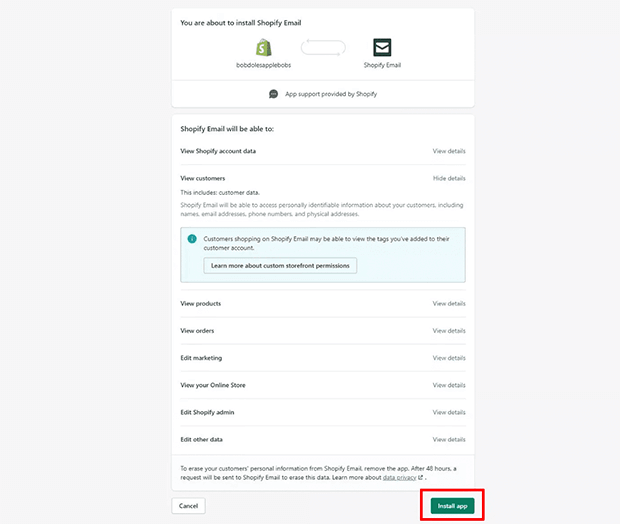The width and height of the screenshot is (620, 524).
Task: Hide details for View customers
Action: [449, 178]
